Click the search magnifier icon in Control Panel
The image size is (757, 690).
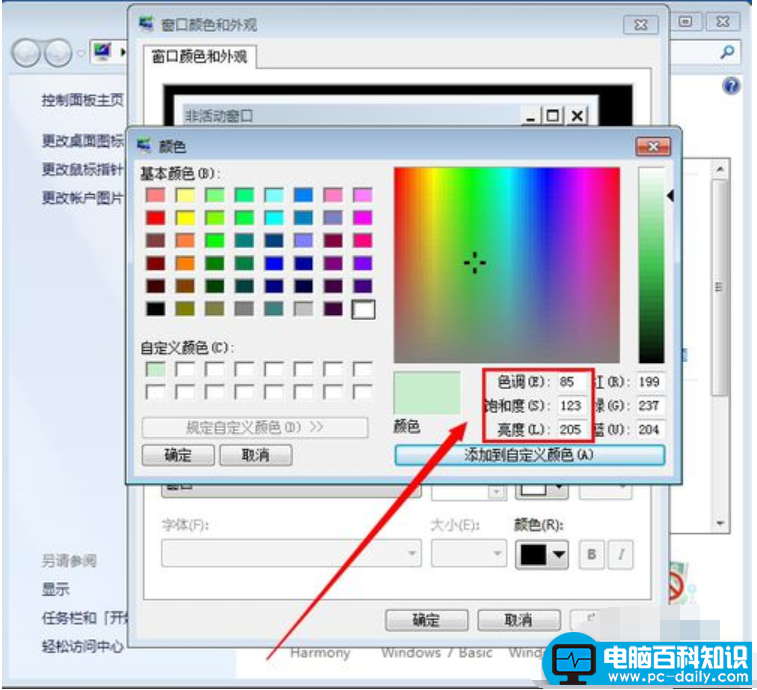(x=728, y=52)
